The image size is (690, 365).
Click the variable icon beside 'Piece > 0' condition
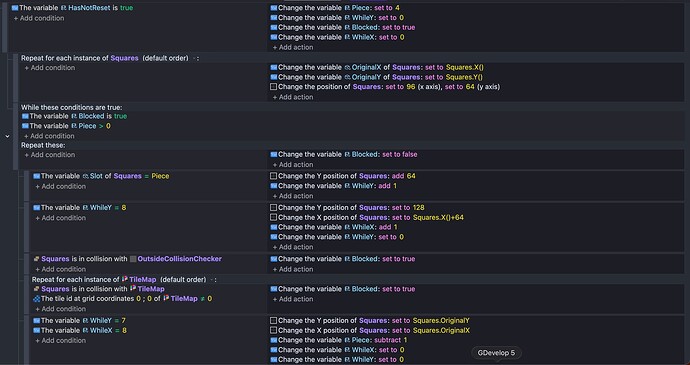click(25, 126)
